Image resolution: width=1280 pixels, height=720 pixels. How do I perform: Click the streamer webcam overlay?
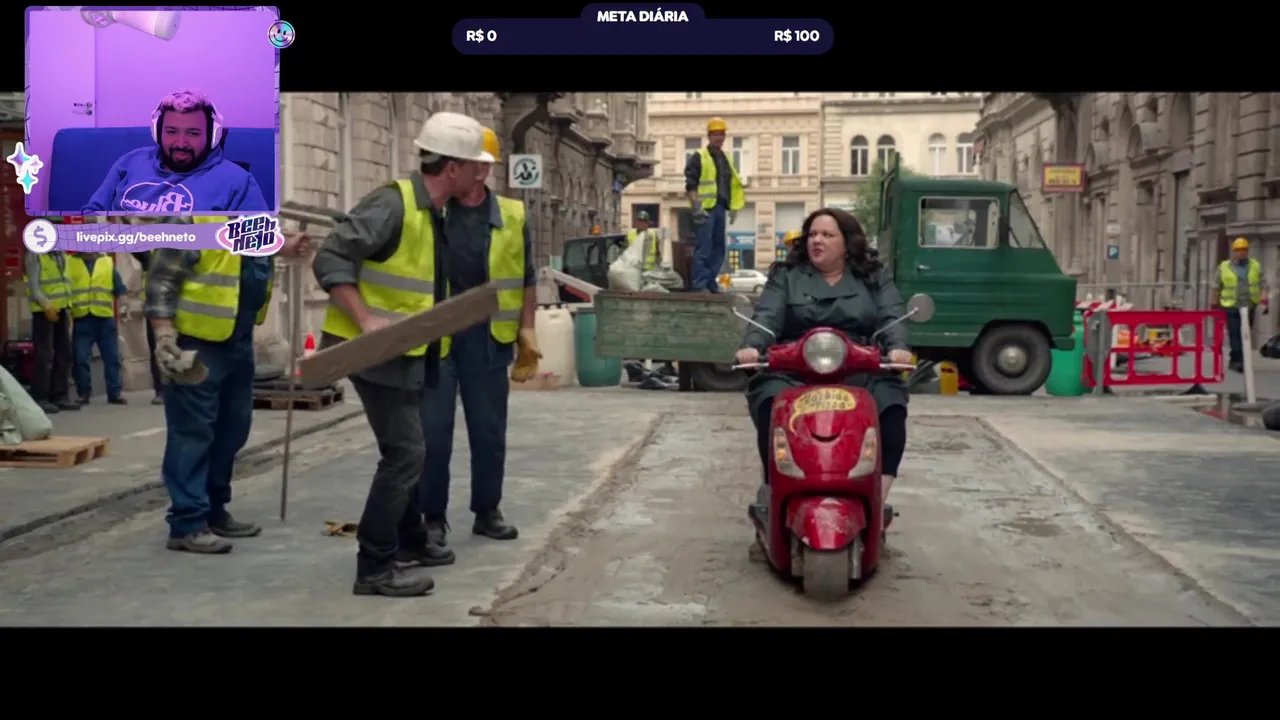tap(151, 111)
